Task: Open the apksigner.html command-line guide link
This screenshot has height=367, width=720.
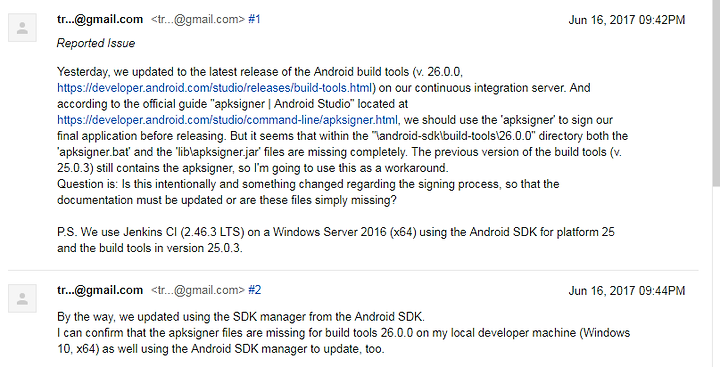Action: [x=227, y=120]
